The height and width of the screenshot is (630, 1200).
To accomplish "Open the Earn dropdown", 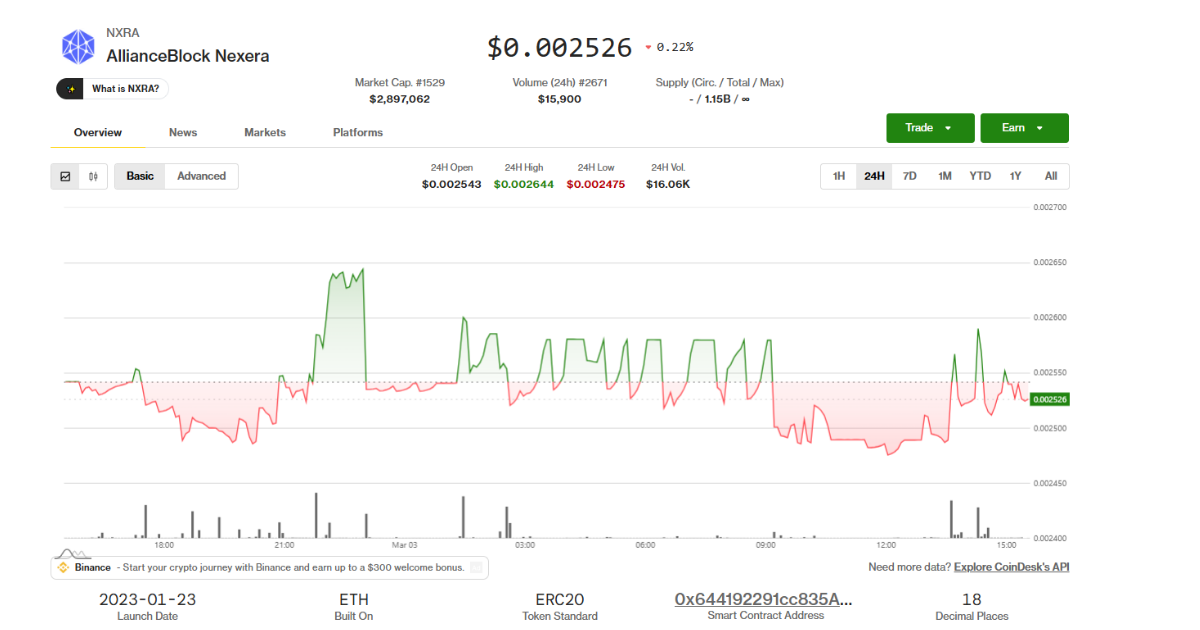I will [1024, 128].
